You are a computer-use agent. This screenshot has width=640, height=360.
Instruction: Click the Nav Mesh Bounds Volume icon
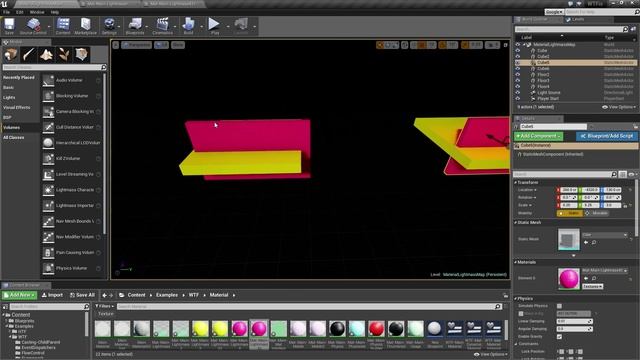click(48, 221)
